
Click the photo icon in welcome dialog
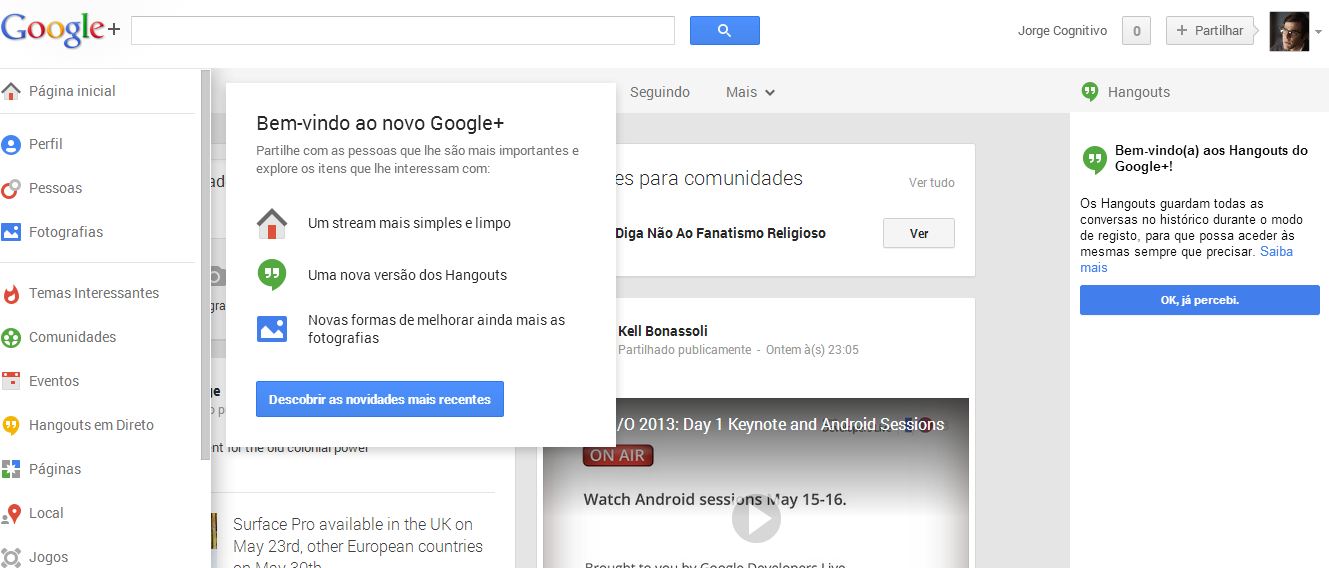tap(272, 328)
